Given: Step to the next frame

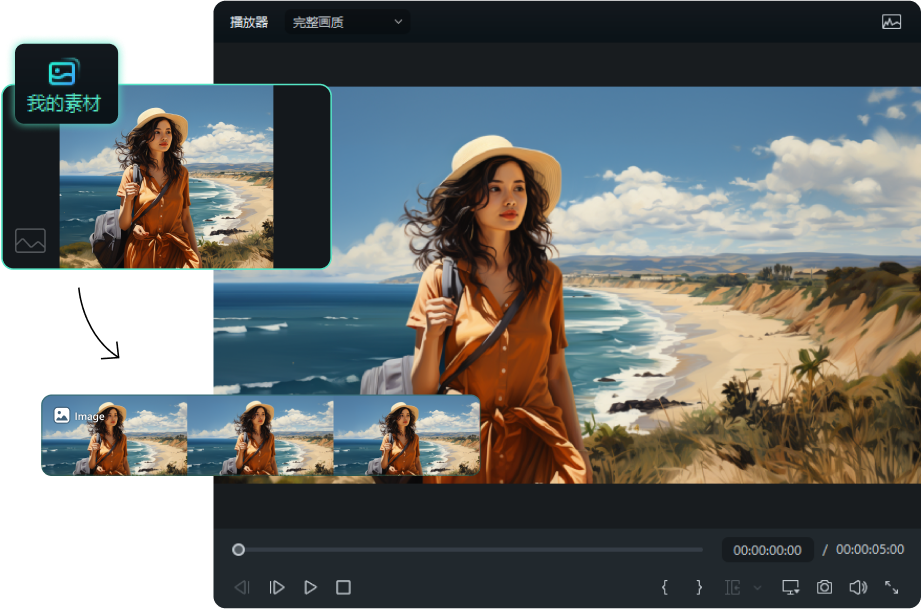Looking at the screenshot, I should [277, 588].
